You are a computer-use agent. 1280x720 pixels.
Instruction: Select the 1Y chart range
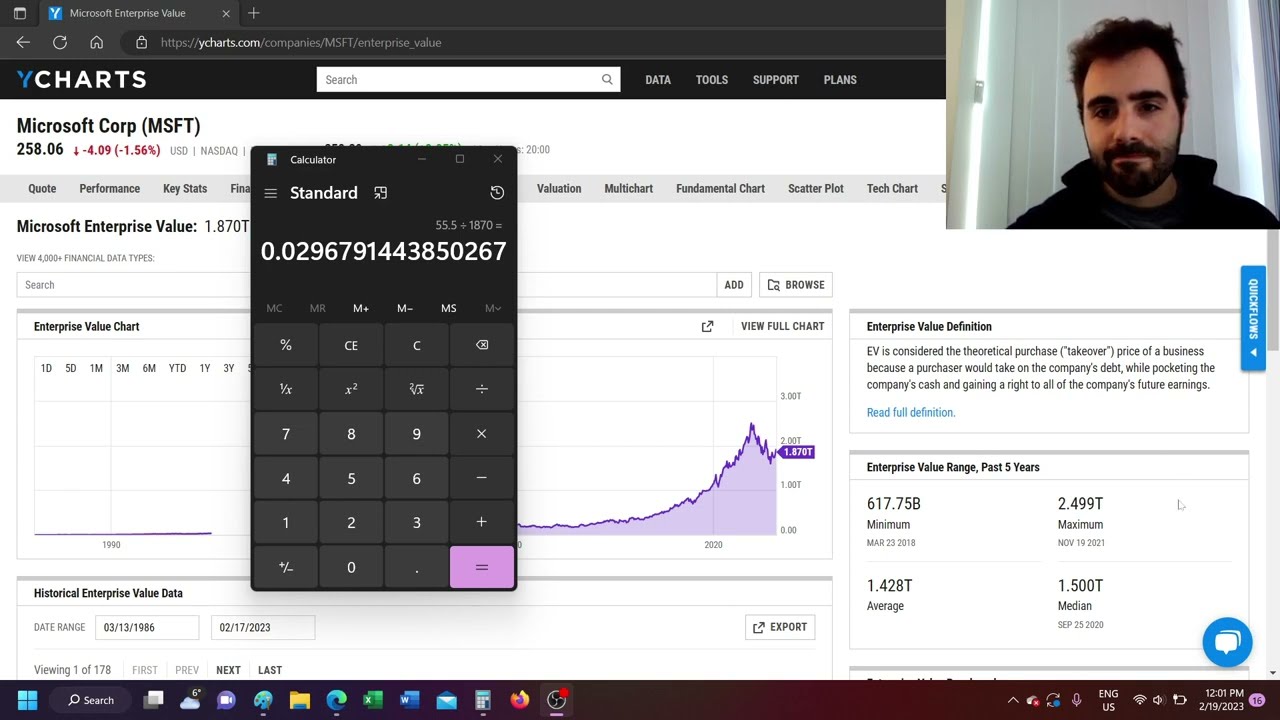[x=204, y=368]
